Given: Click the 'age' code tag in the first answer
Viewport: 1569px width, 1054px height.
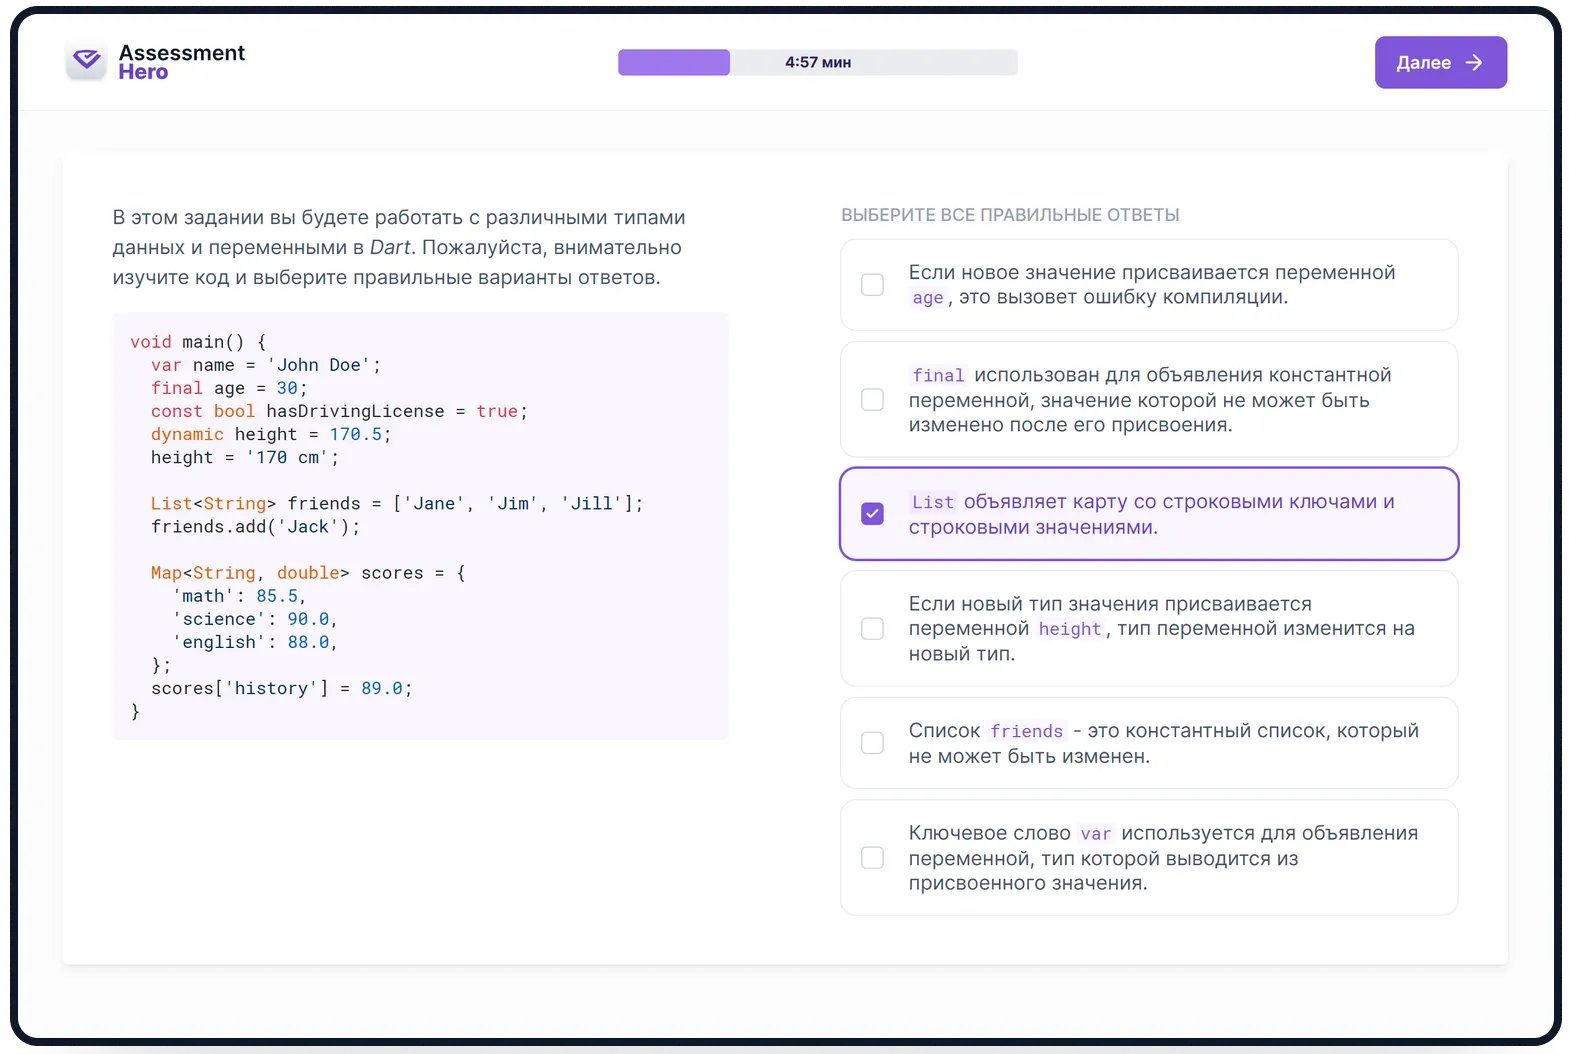Looking at the screenshot, I should tap(927, 298).
